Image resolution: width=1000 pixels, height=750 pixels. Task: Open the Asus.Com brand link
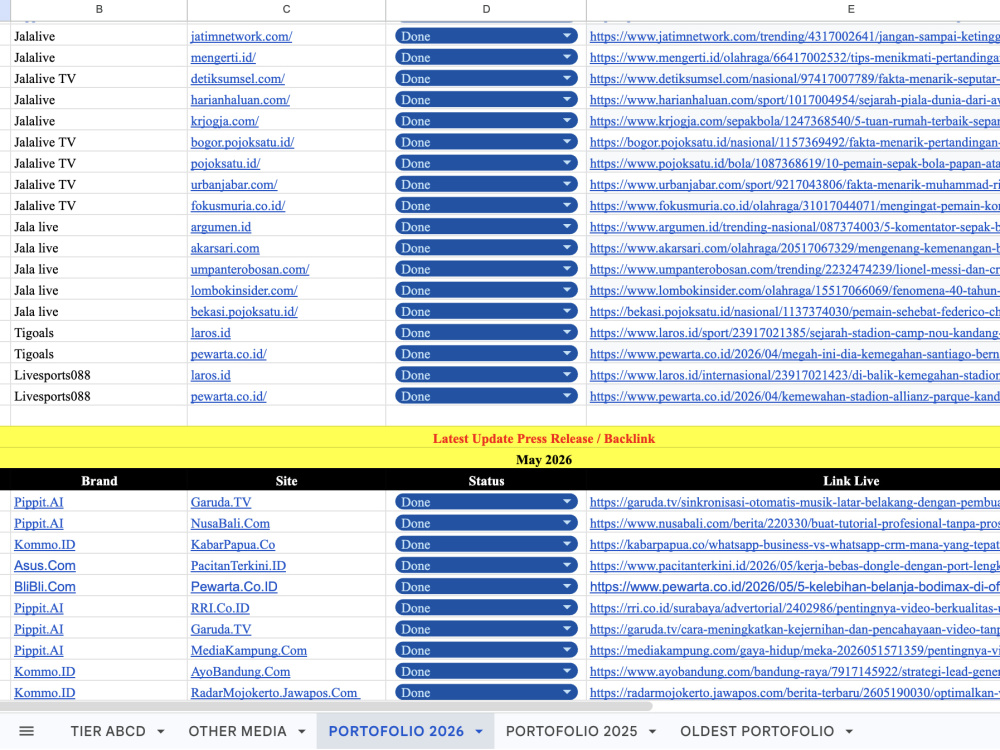click(x=45, y=565)
